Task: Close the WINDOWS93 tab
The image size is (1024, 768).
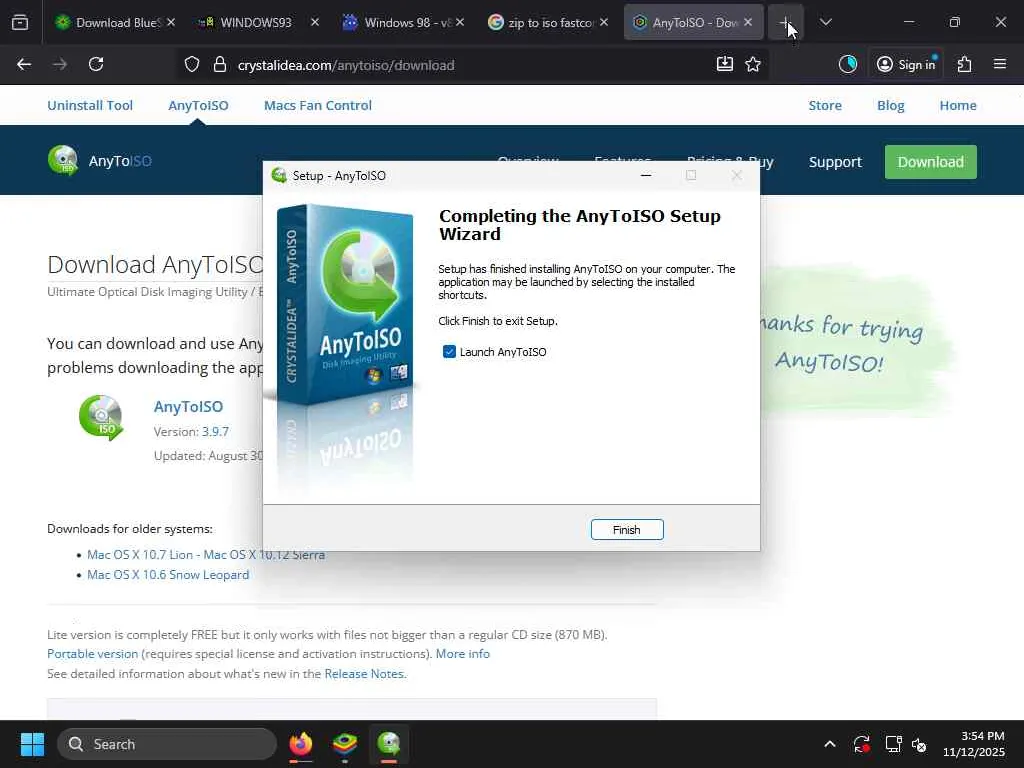Action: point(315,22)
